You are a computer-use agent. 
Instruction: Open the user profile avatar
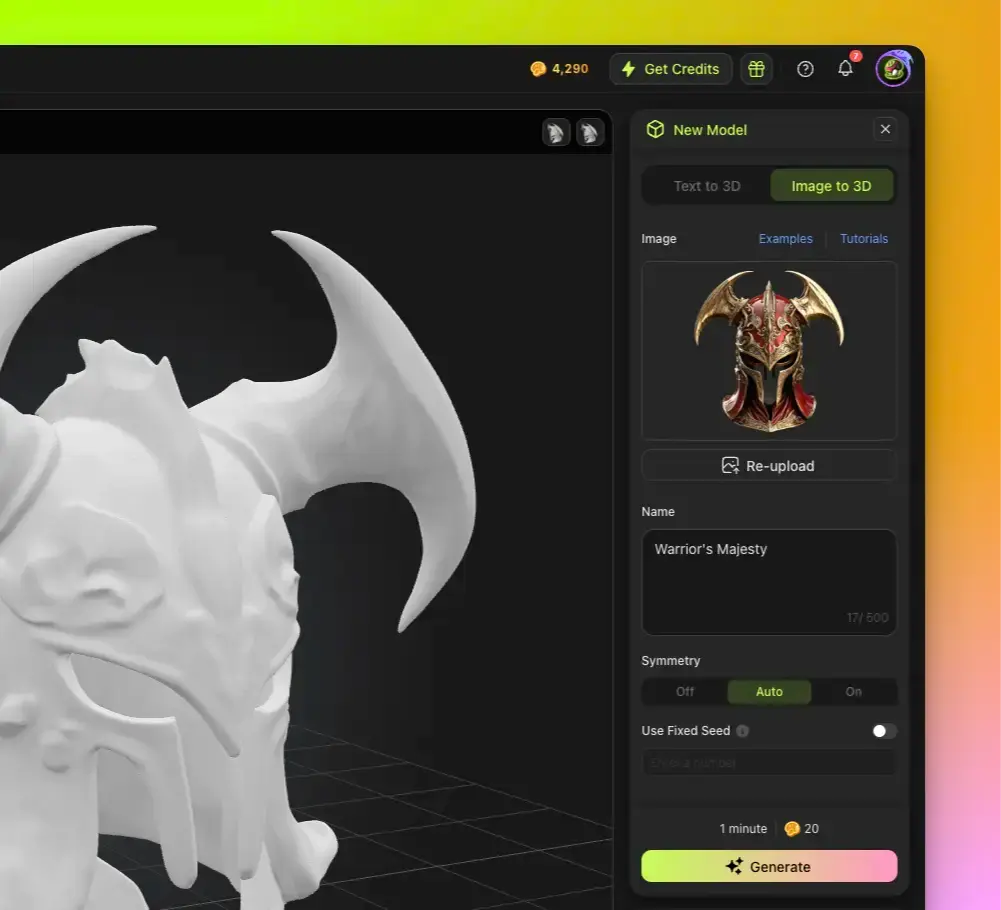pyautogui.click(x=893, y=69)
